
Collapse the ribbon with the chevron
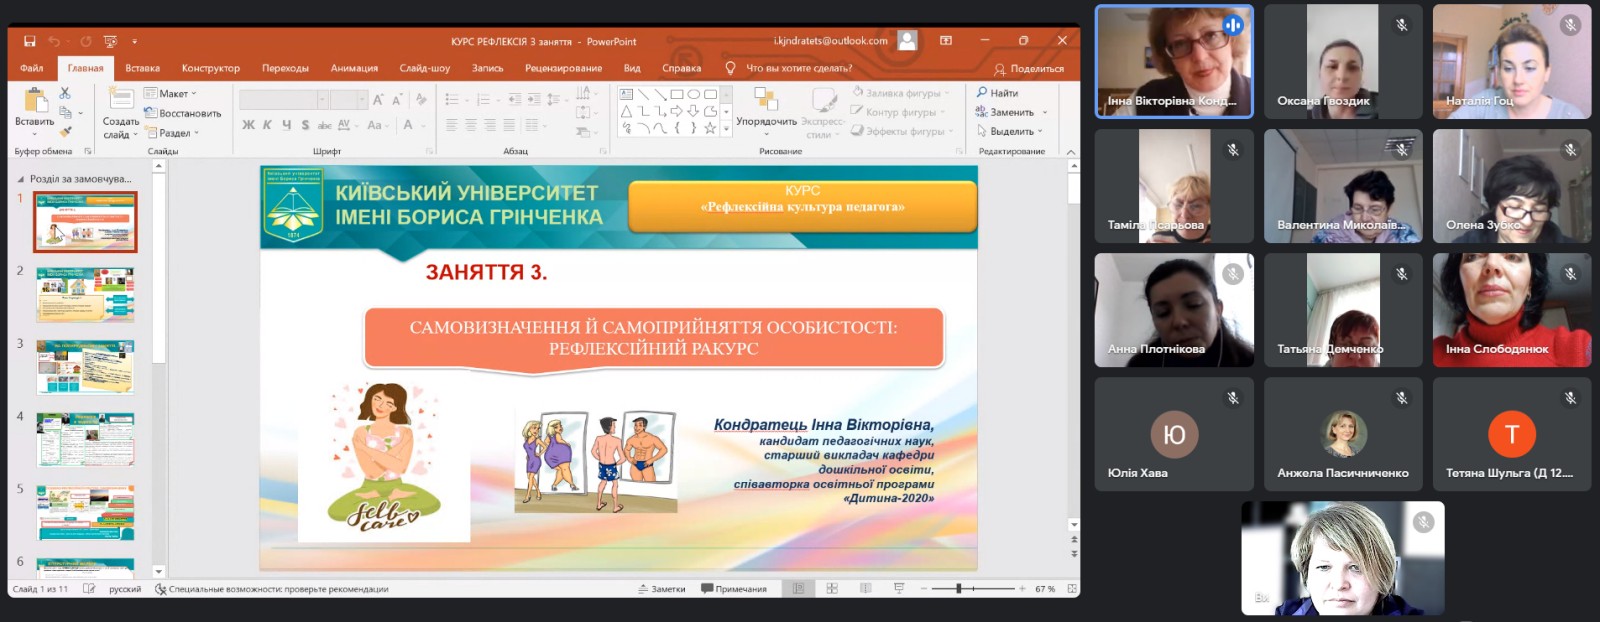point(1071,151)
